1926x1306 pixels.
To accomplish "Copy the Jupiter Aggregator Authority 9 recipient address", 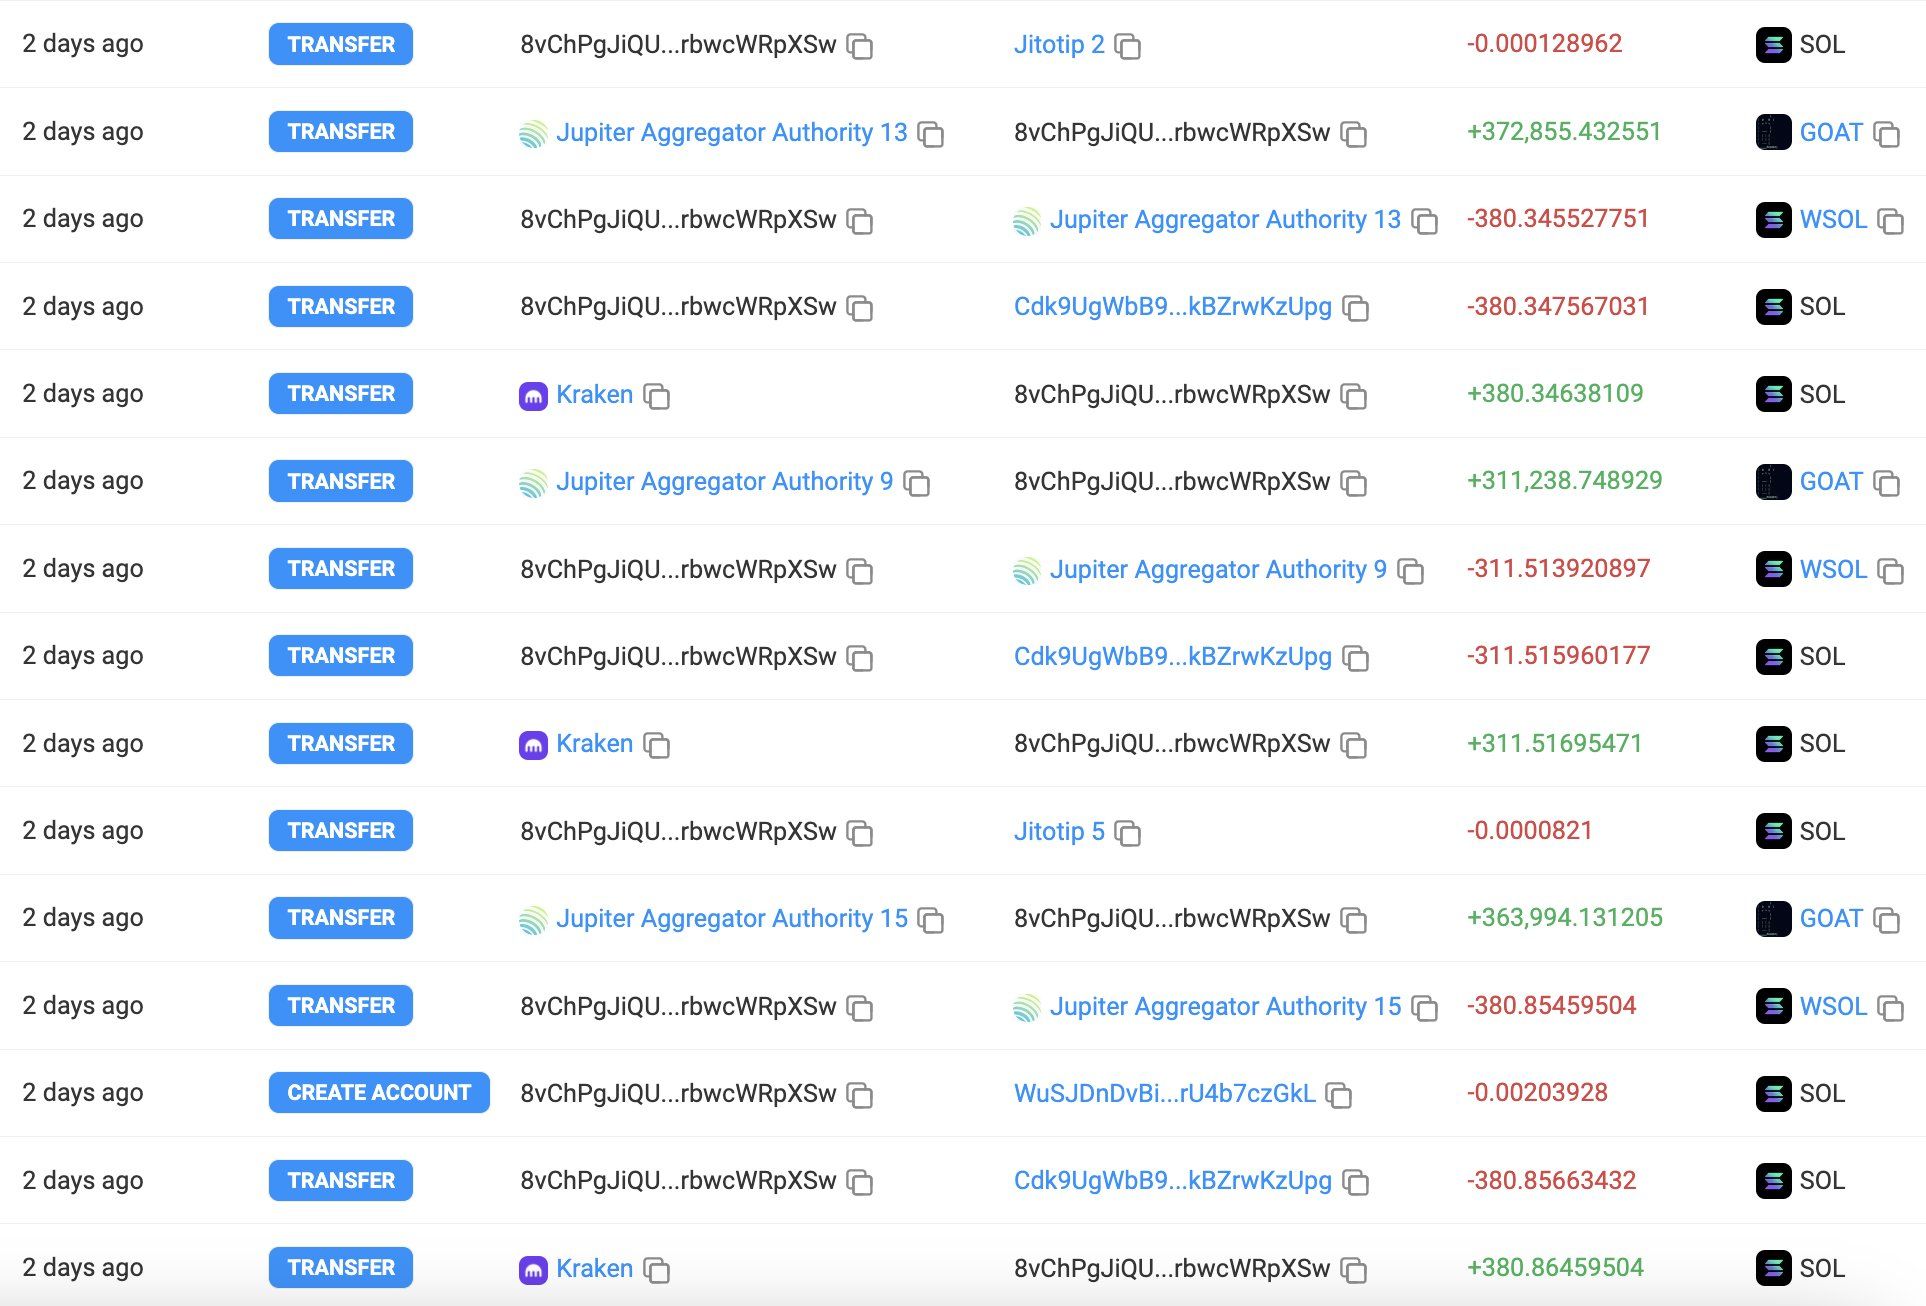I will coord(1410,571).
